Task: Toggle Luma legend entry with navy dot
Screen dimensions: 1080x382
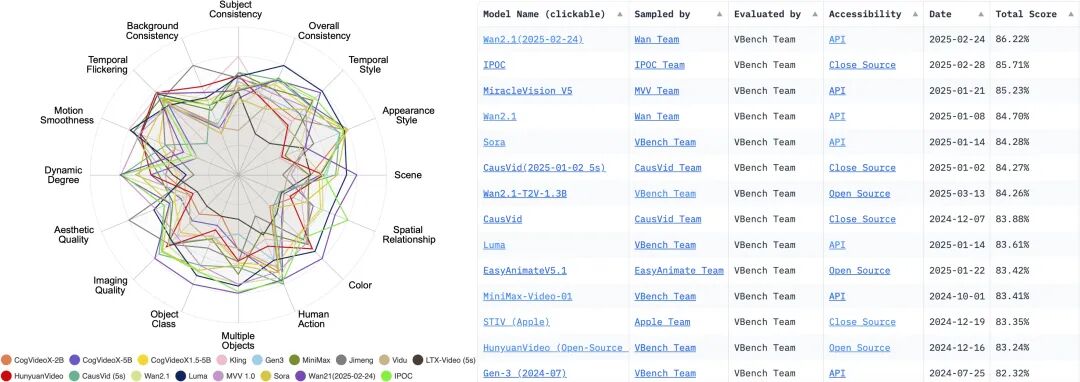Action: pos(190,376)
